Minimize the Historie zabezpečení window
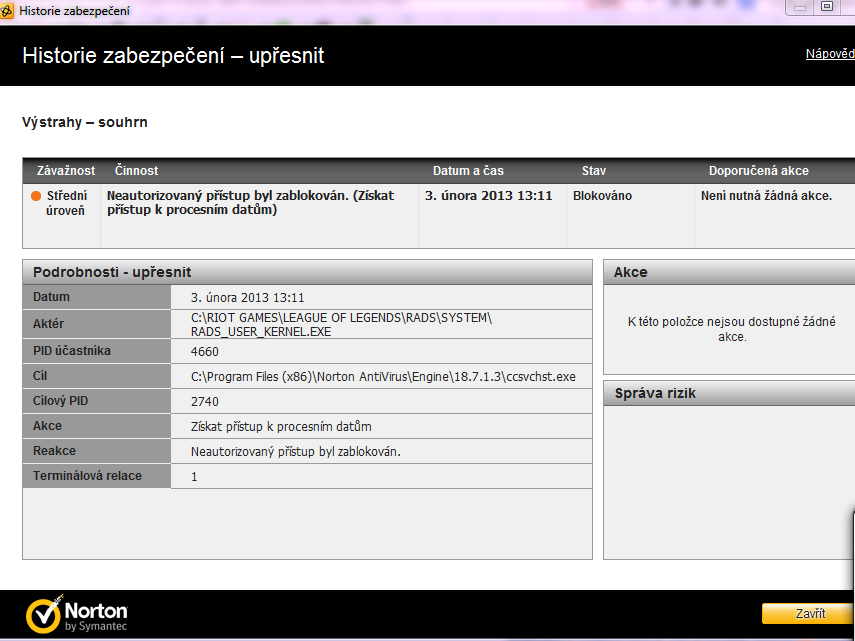 click(800, 7)
